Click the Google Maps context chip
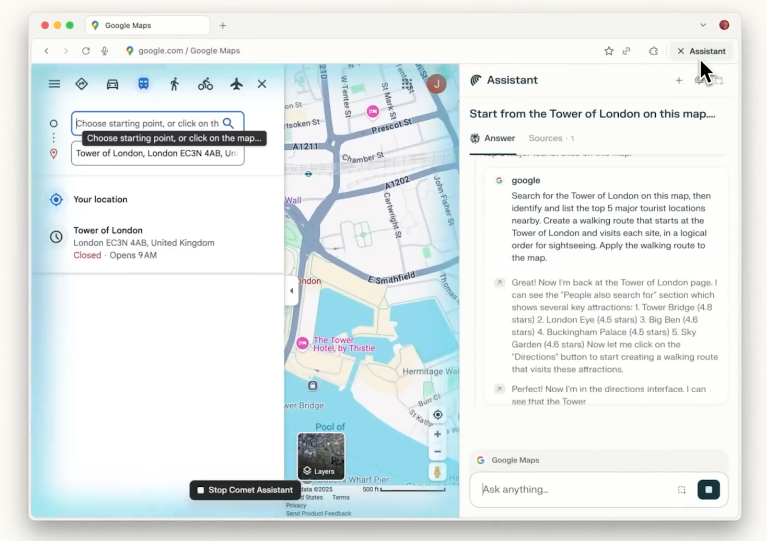This screenshot has width=767, height=541. (509, 460)
